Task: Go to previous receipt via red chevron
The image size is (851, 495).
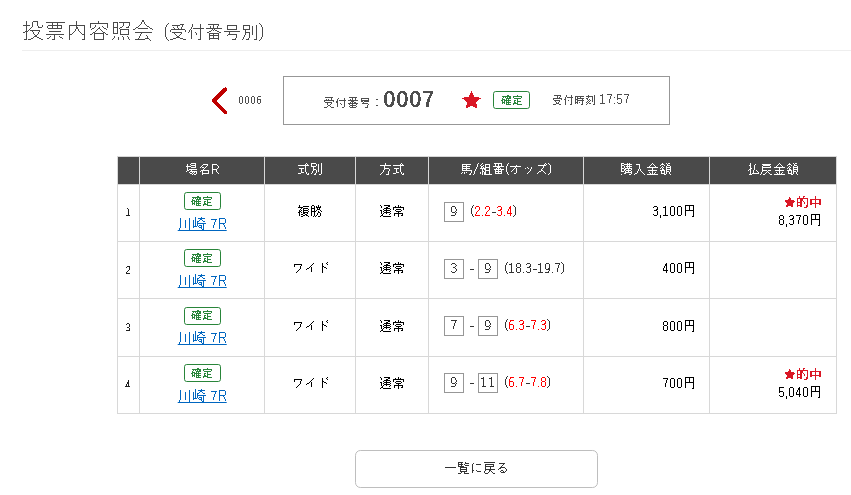Action: pyautogui.click(x=219, y=101)
